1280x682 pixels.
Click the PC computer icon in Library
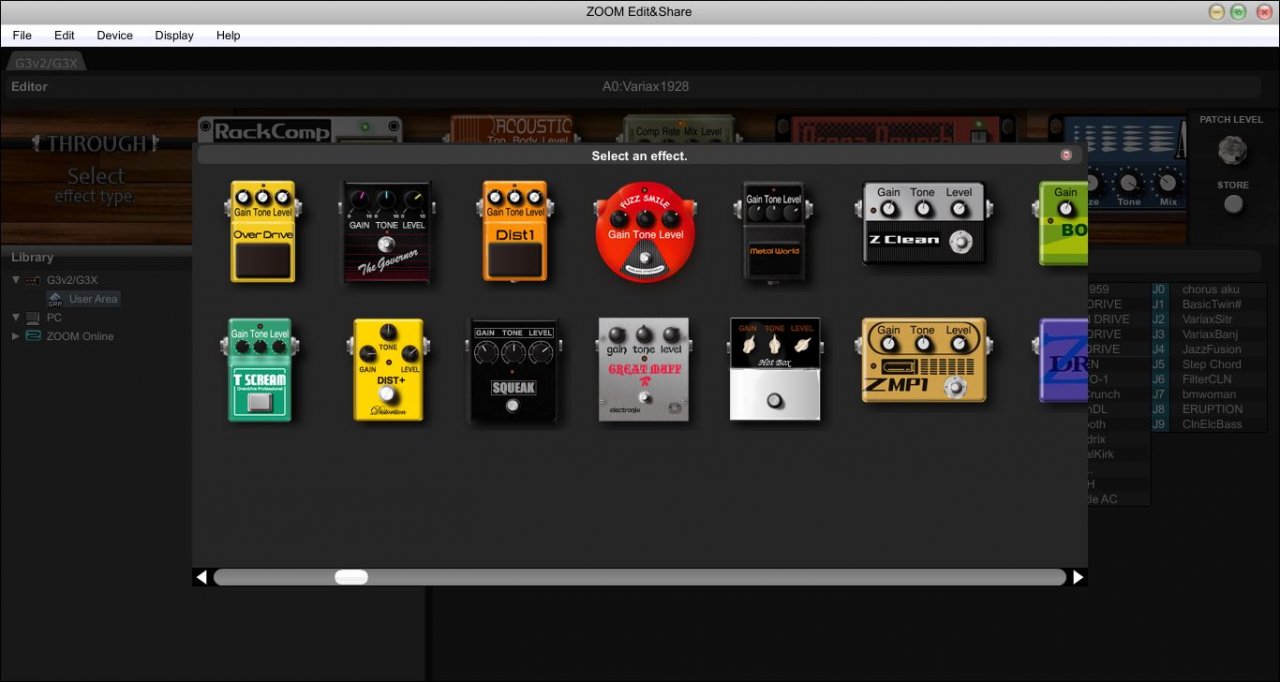click(x=33, y=317)
